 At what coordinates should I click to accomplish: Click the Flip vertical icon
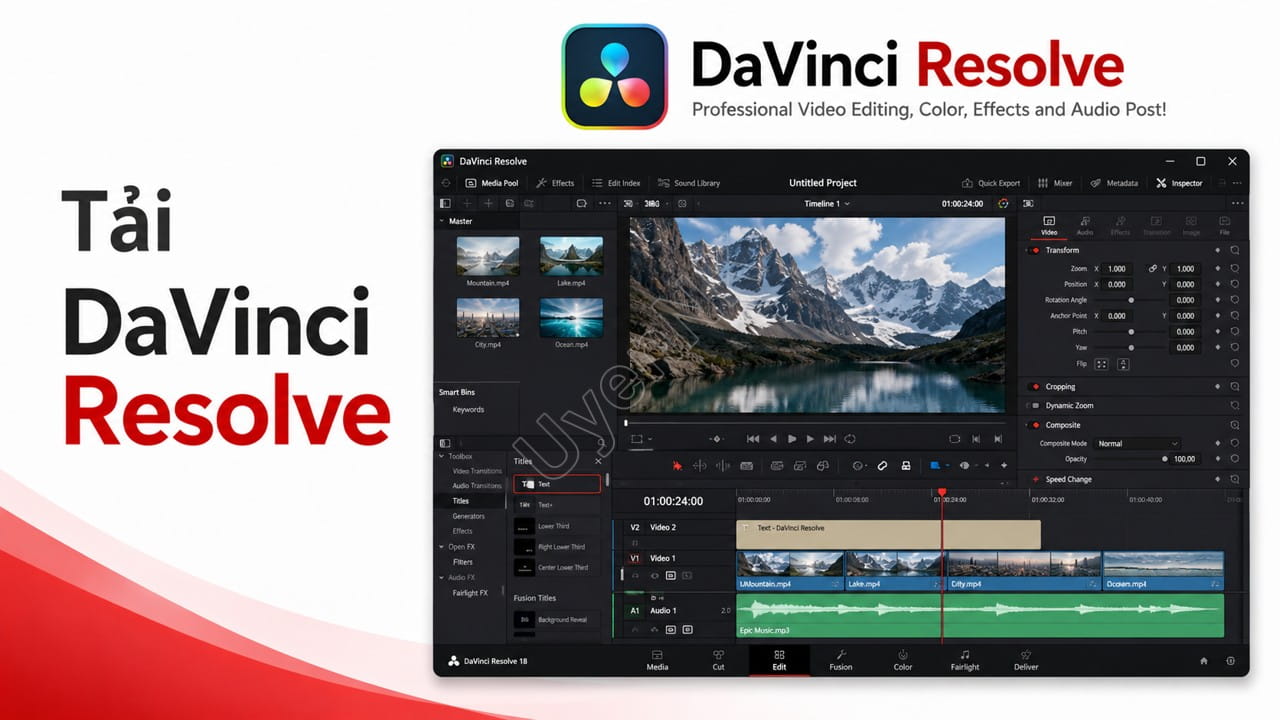click(1123, 364)
